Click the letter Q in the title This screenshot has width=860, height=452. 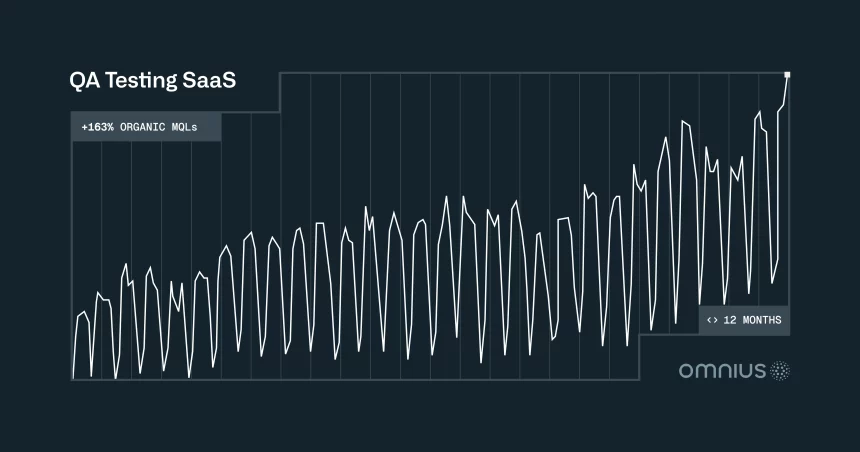coord(78,82)
